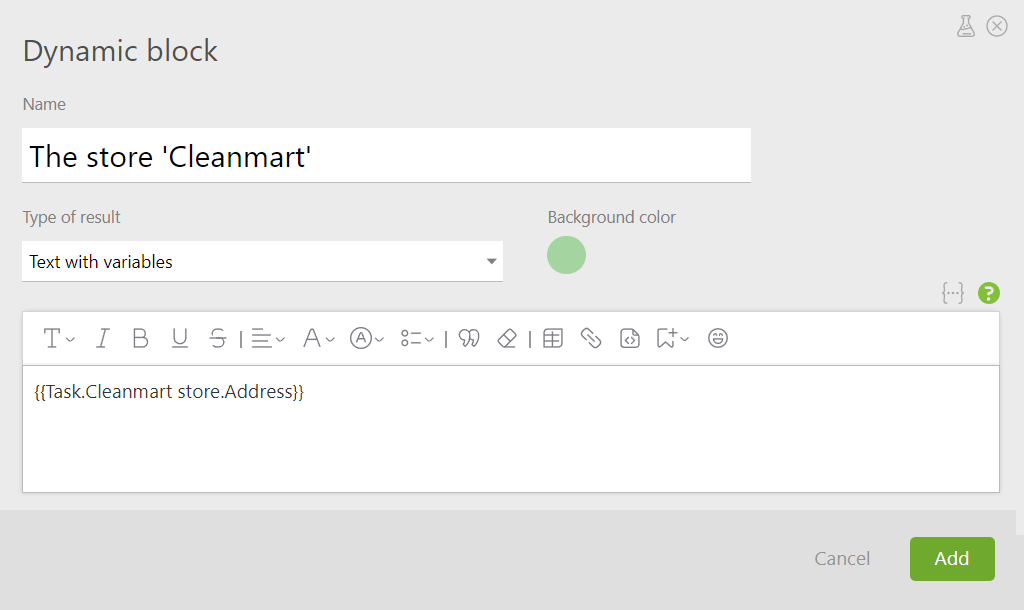Viewport: 1024px width, 610px height.
Task: Open the code view icon
Action: point(630,338)
